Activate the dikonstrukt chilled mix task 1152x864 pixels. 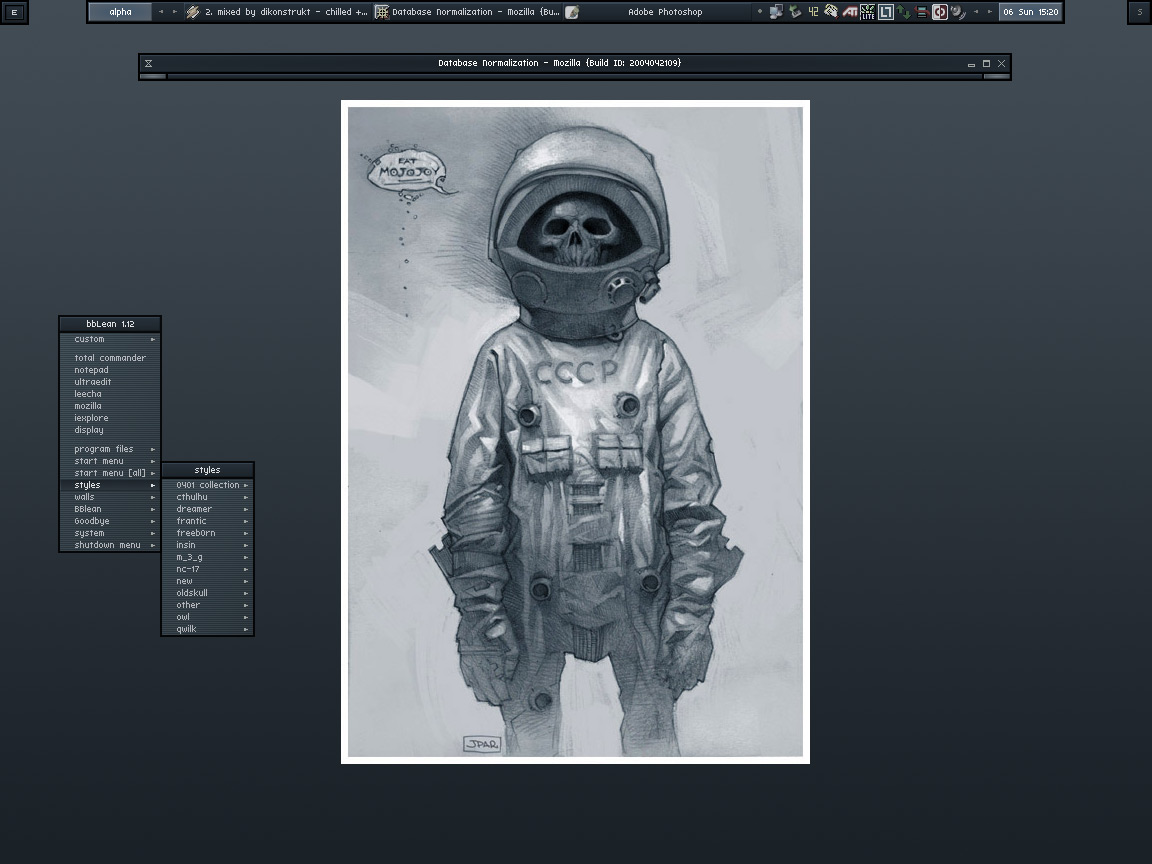tap(277, 12)
